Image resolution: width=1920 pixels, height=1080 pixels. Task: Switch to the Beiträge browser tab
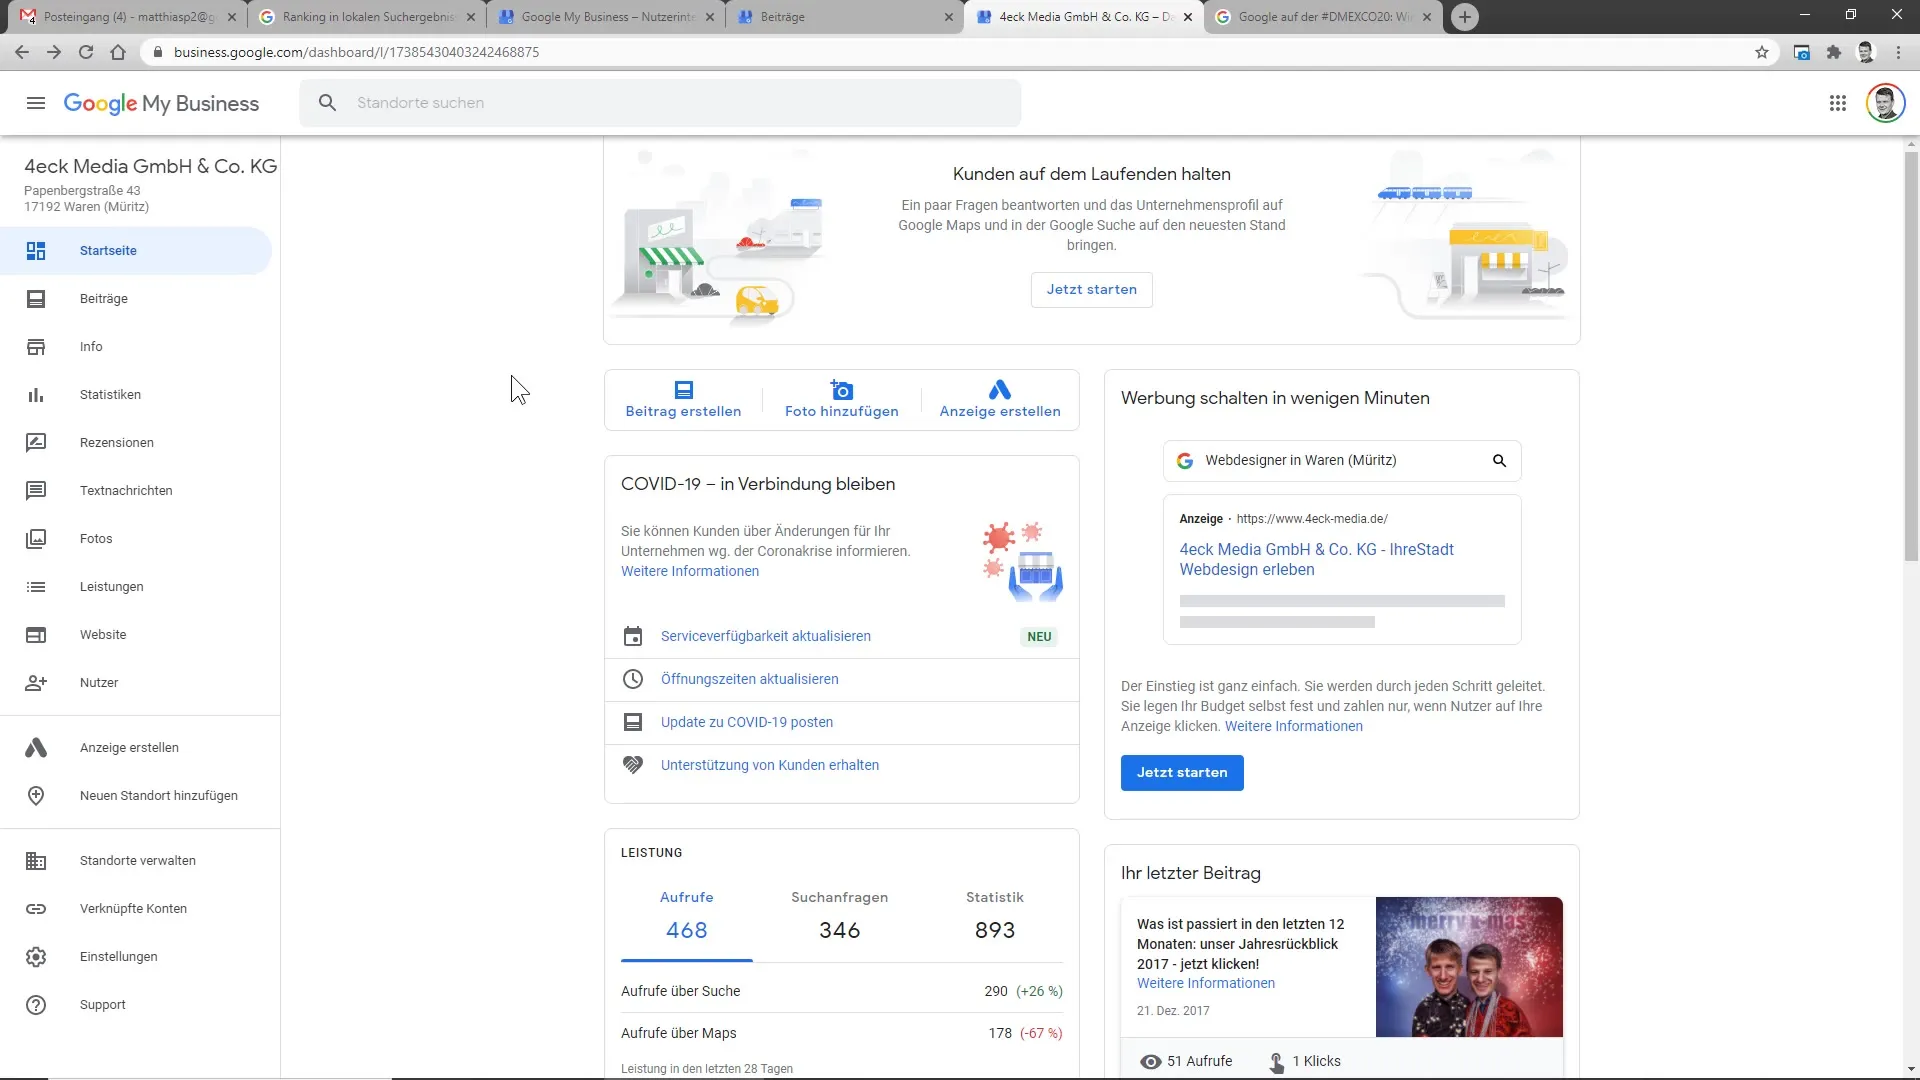click(845, 17)
